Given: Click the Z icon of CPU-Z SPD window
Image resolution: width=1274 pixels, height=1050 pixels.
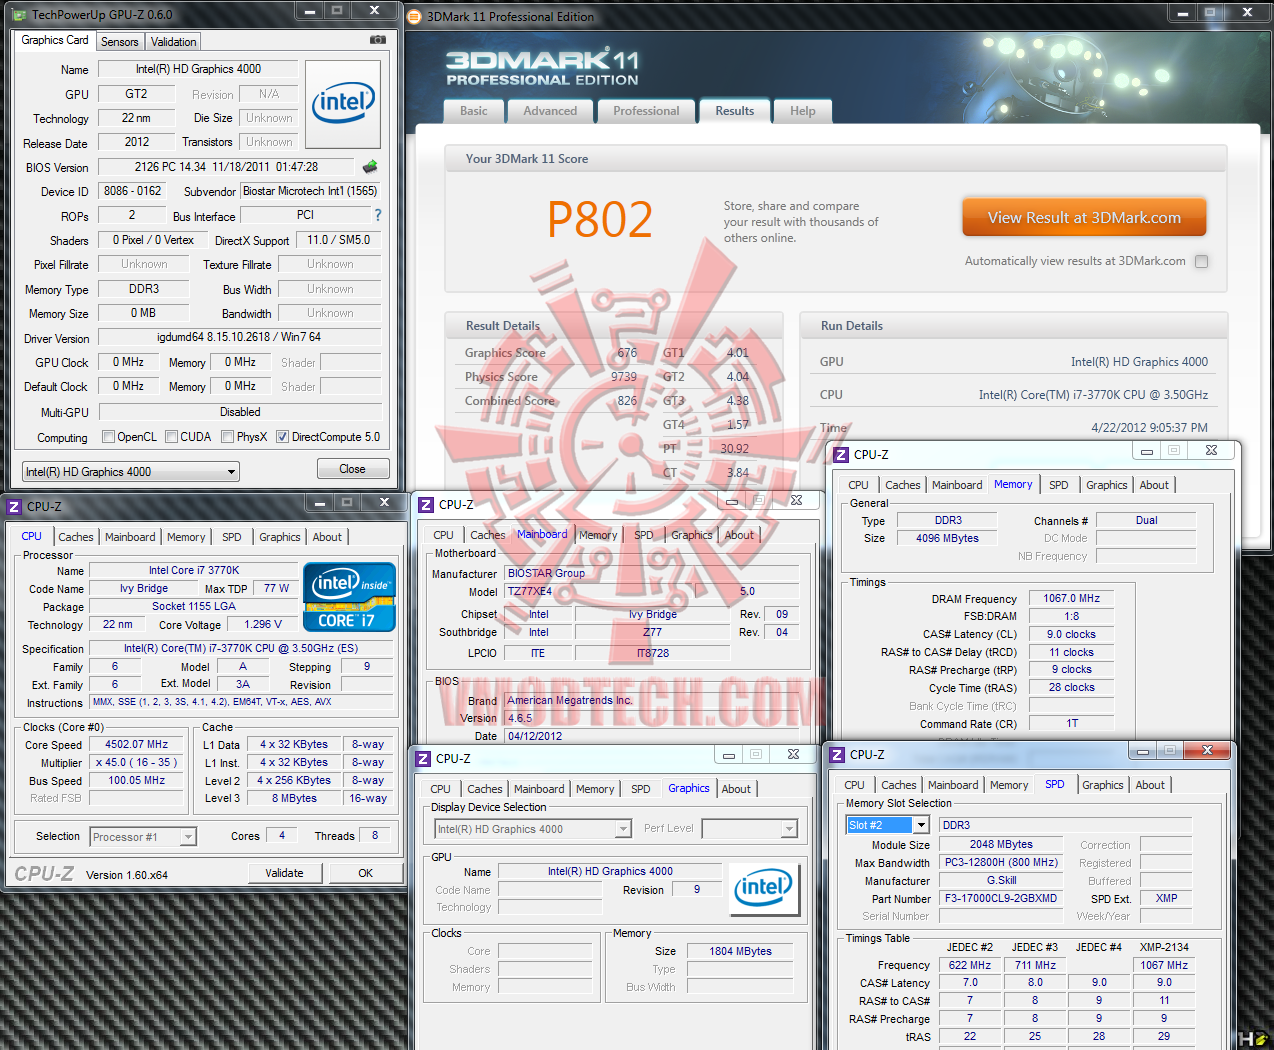Looking at the screenshot, I should [x=837, y=754].
